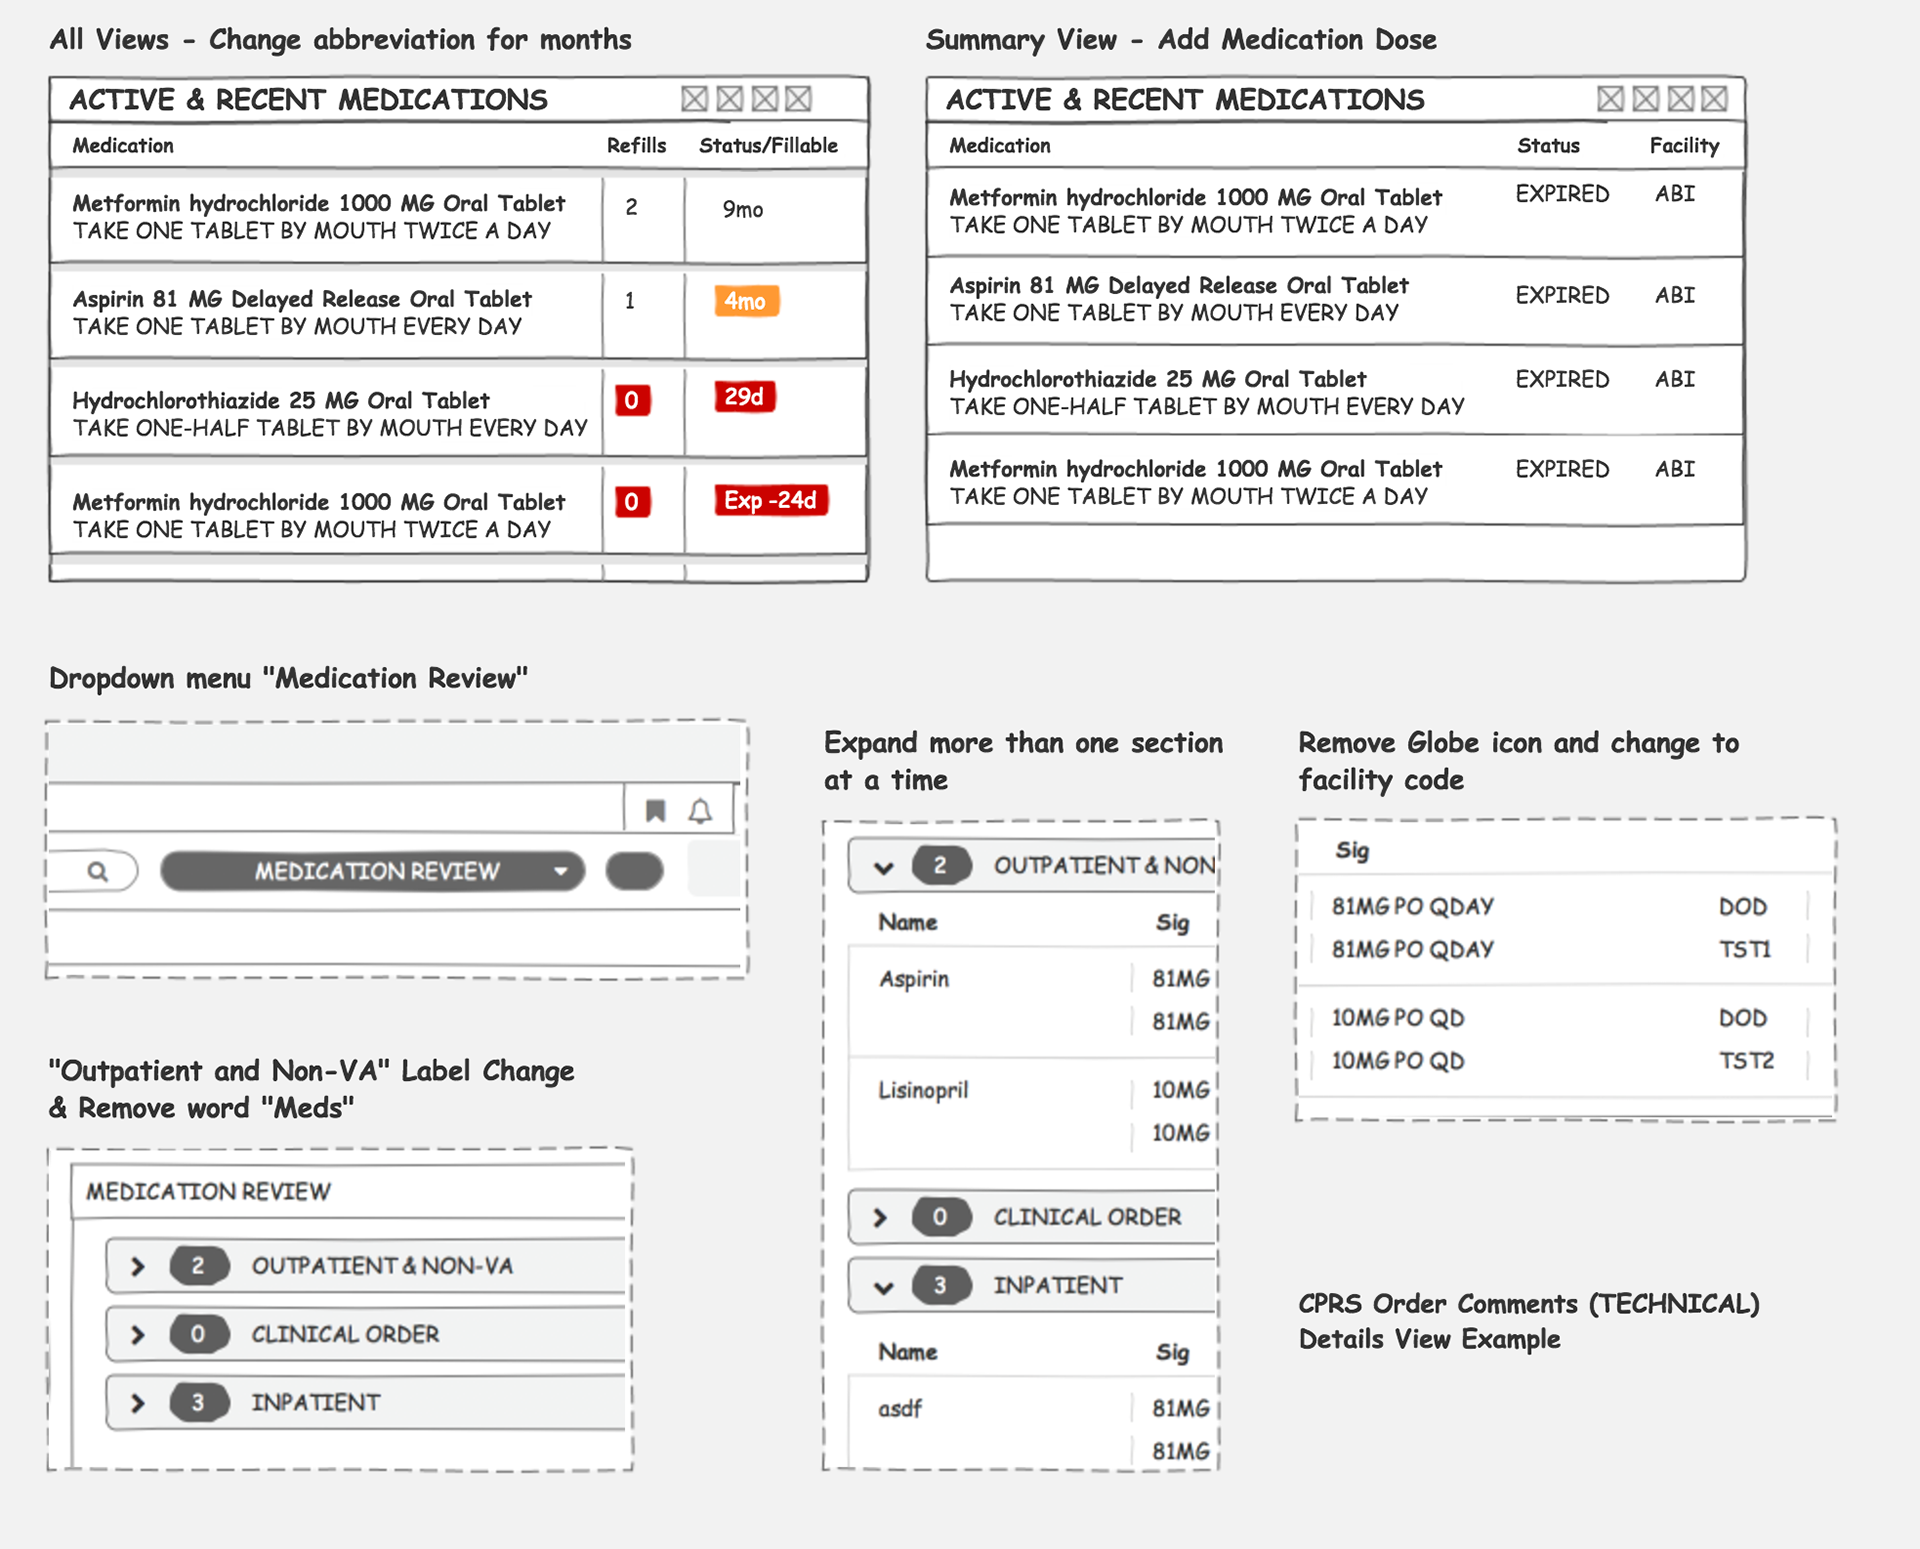Click the Refills column header

click(x=636, y=146)
